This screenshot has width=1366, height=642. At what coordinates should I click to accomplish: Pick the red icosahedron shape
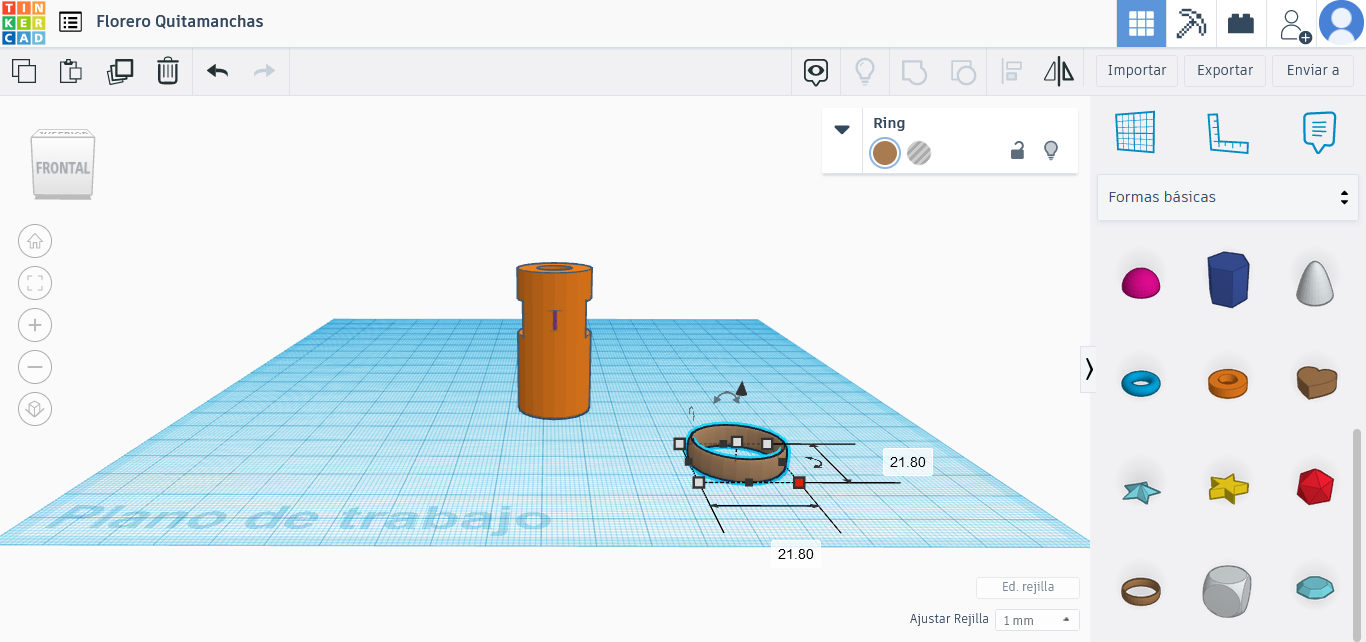1315,486
